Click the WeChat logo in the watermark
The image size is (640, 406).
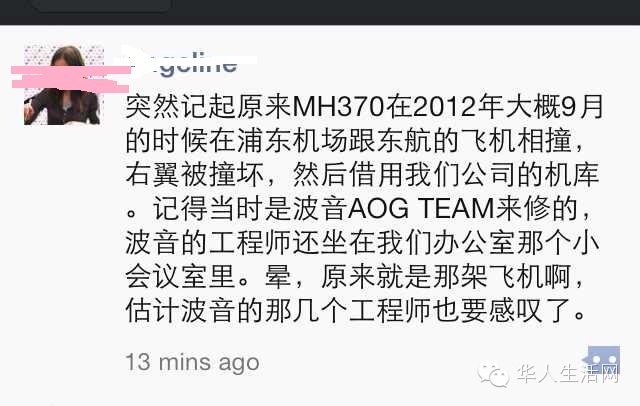[493, 374]
